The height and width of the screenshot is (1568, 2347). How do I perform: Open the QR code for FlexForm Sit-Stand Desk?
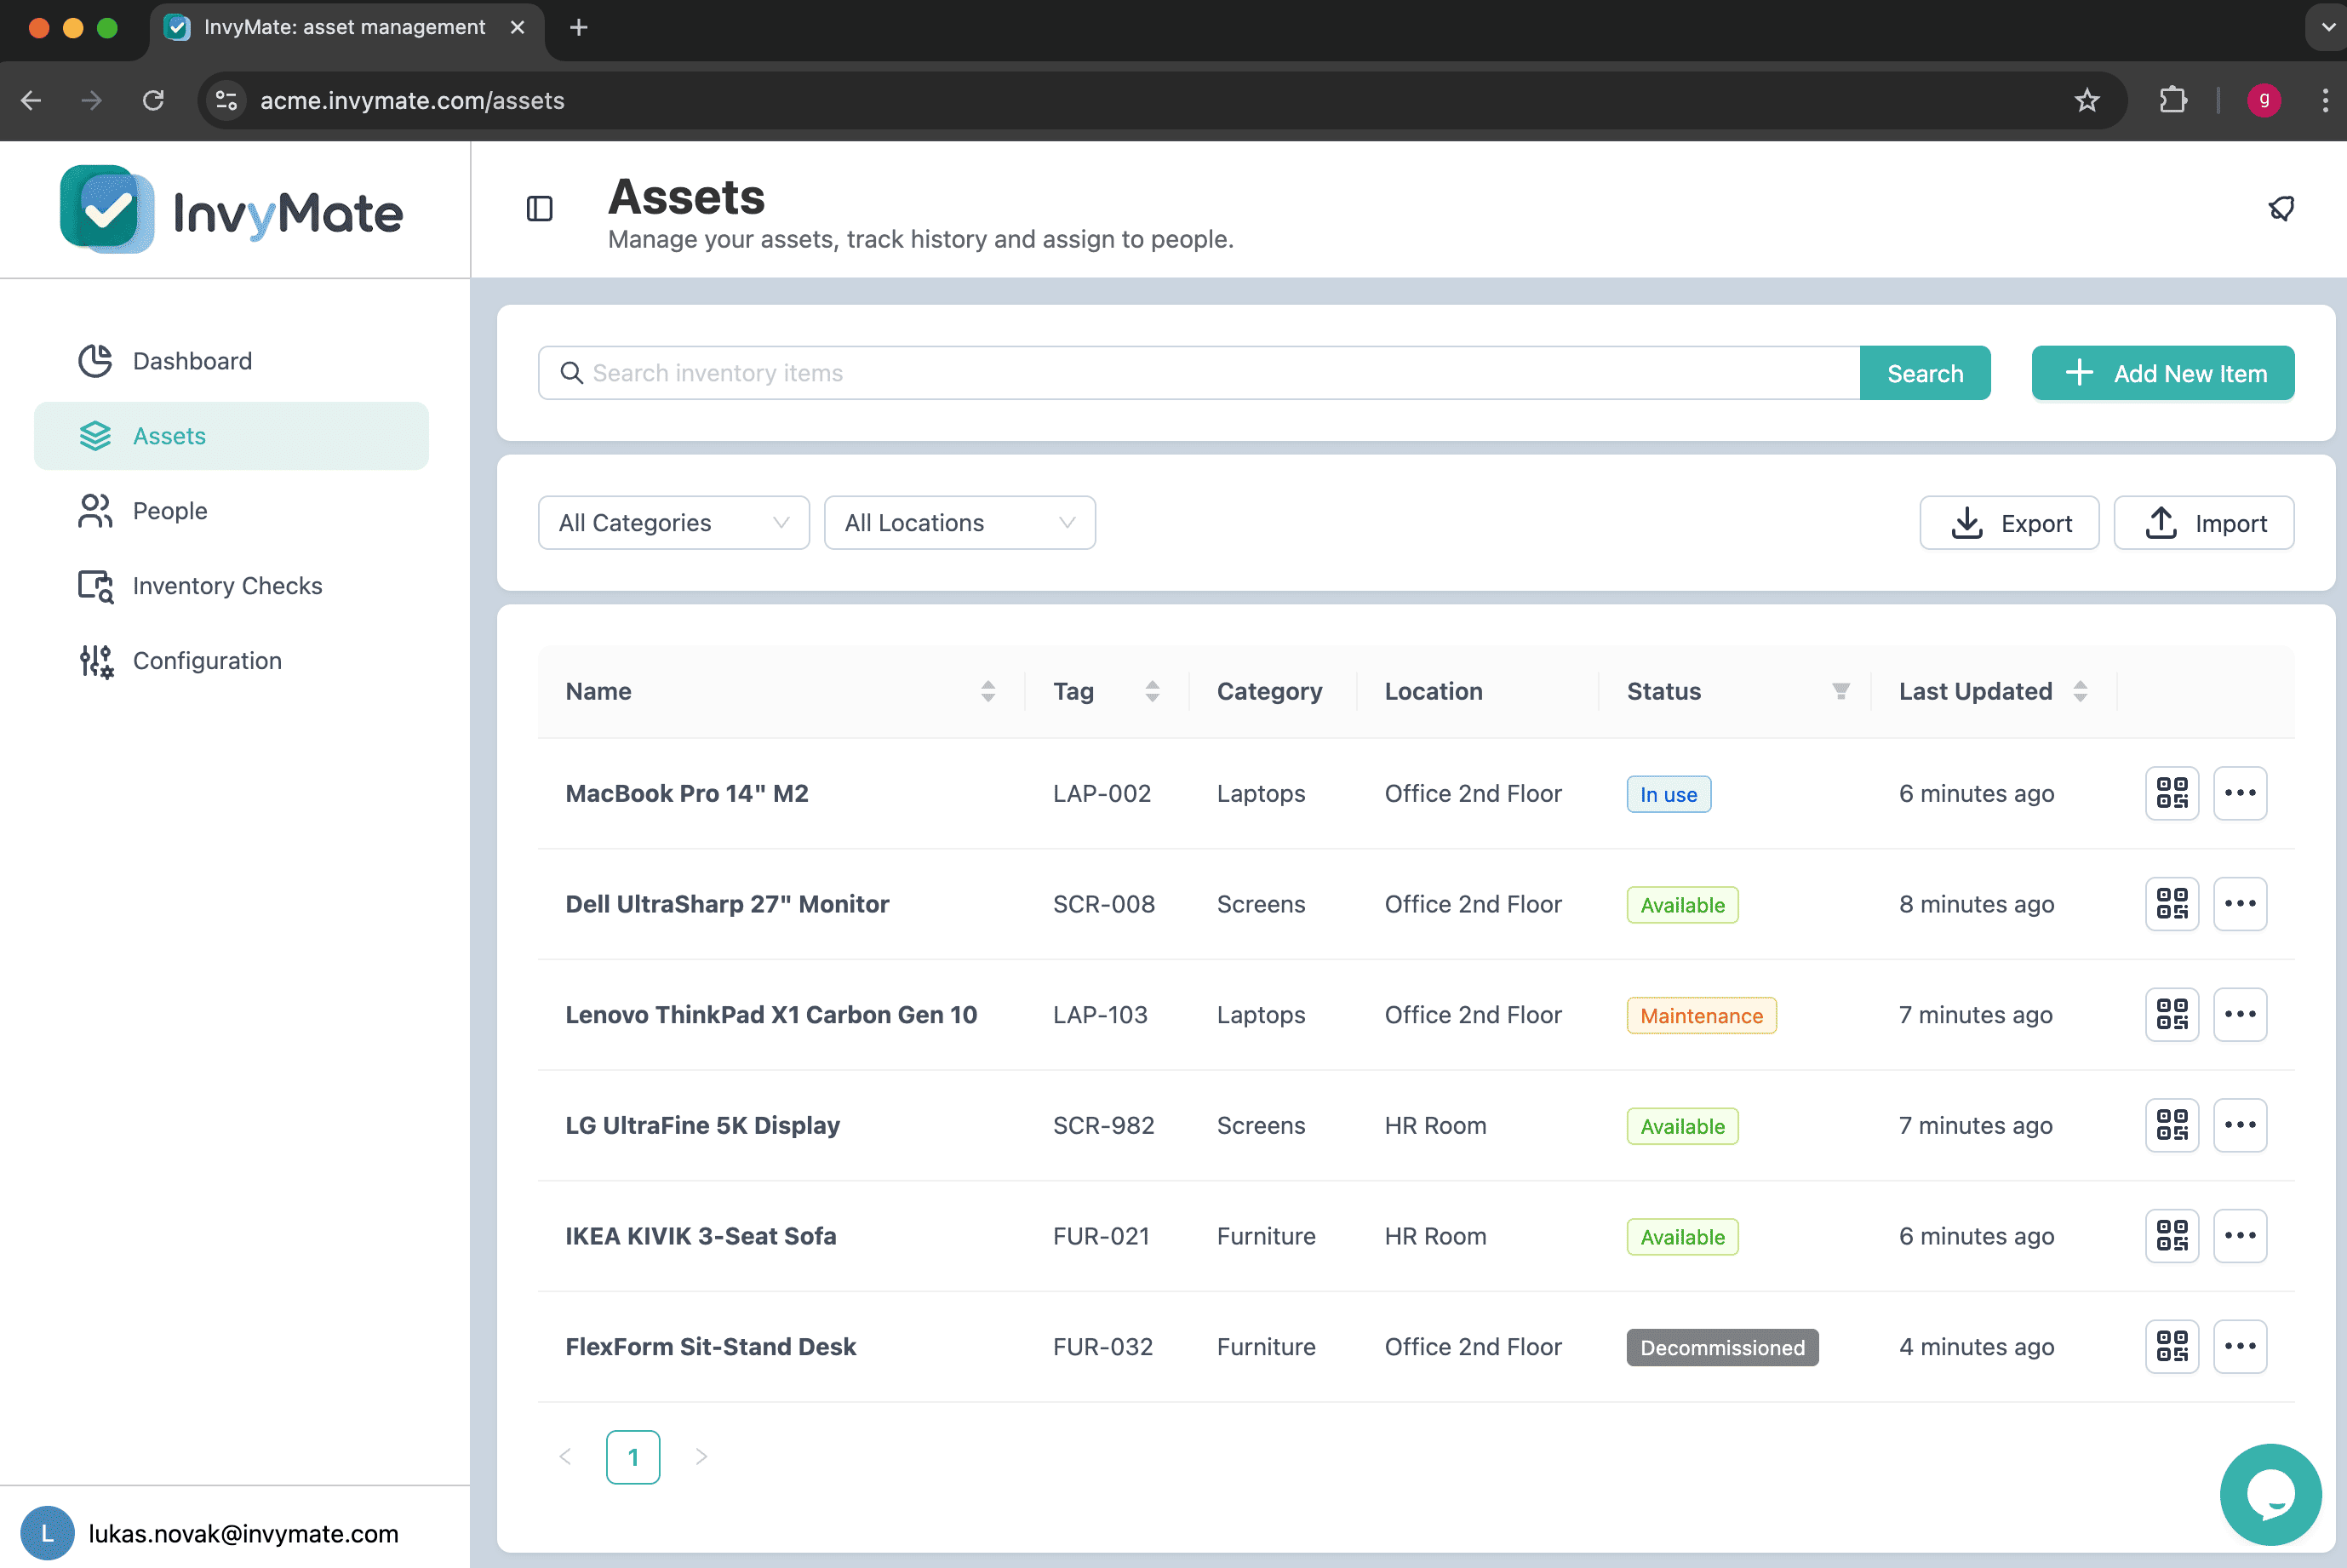2171,1346
